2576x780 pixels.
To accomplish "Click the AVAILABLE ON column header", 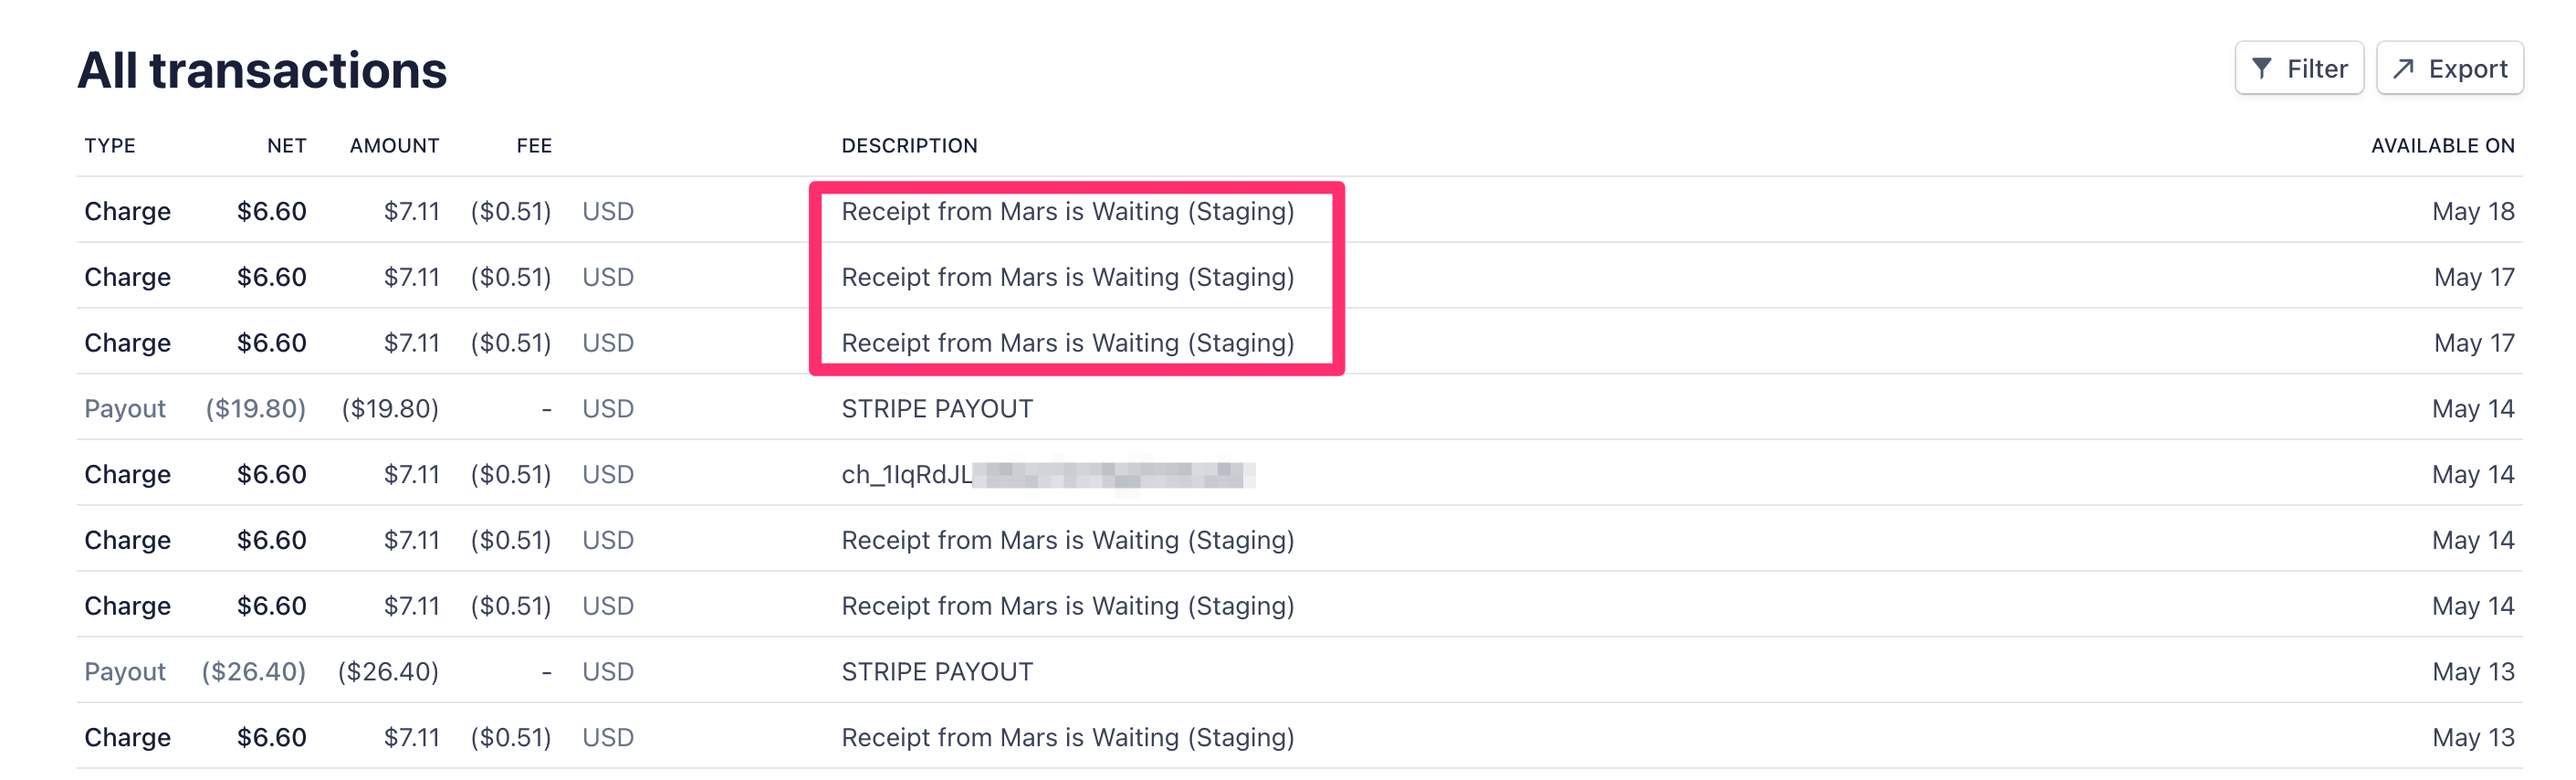I will [2442, 146].
